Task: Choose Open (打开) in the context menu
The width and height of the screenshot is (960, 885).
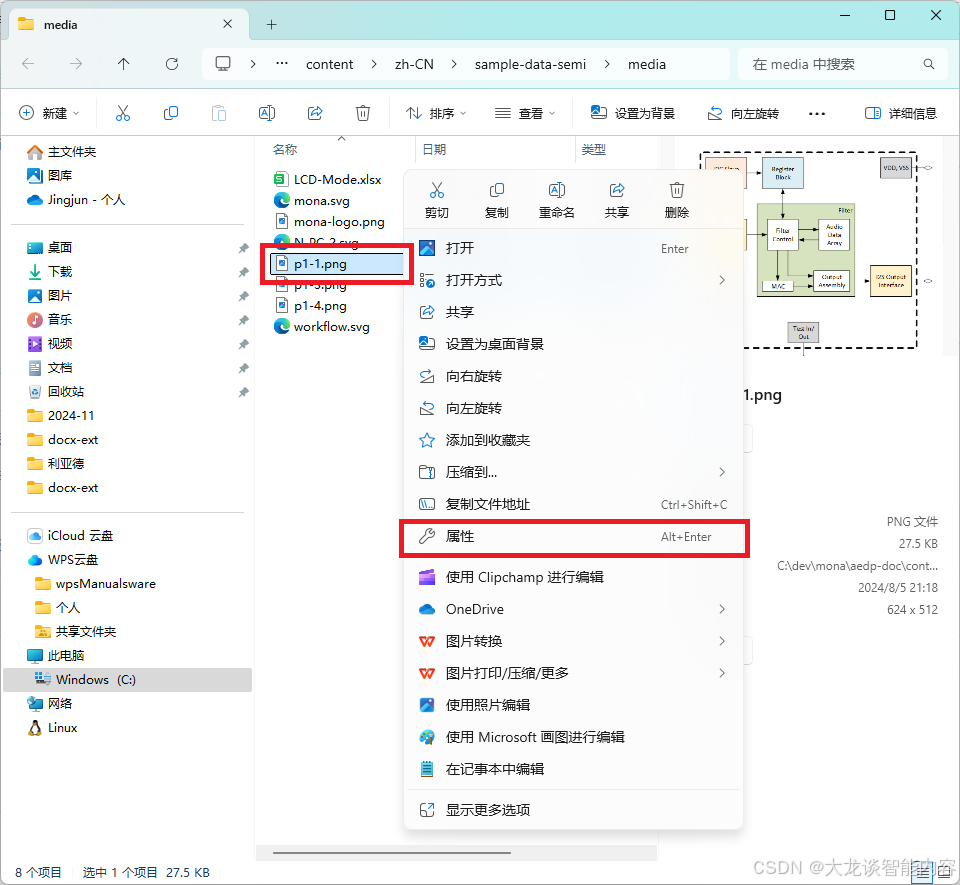Action: tap(573, 248)
